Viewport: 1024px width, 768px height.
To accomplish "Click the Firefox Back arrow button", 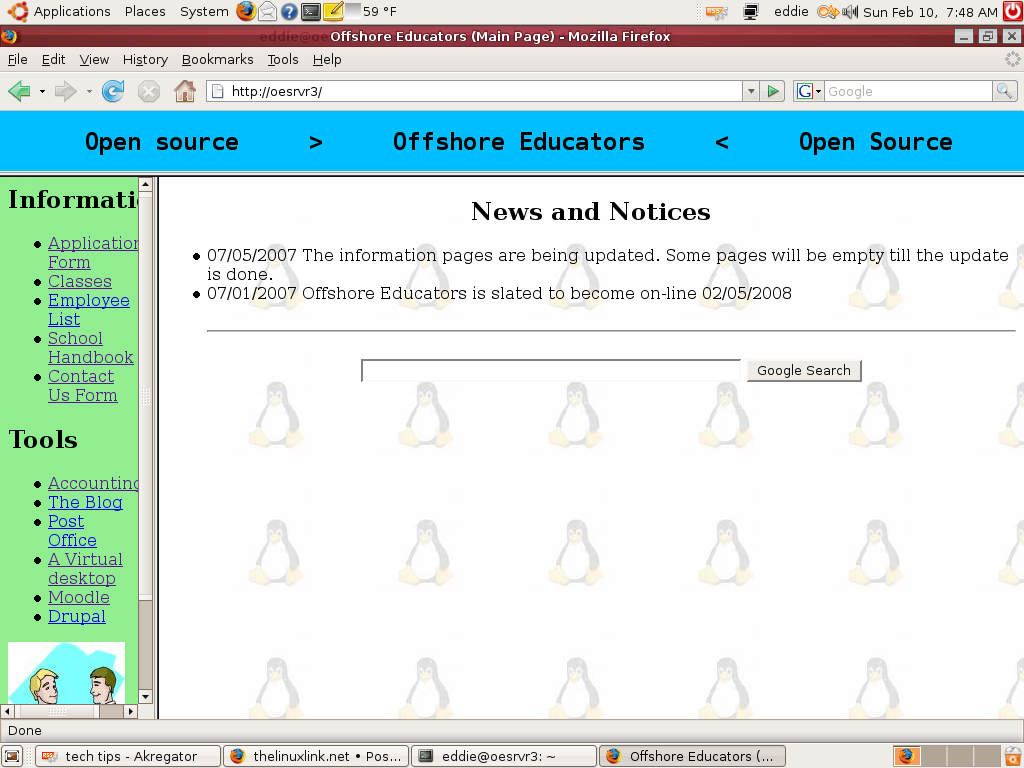I will pos(20,91).
